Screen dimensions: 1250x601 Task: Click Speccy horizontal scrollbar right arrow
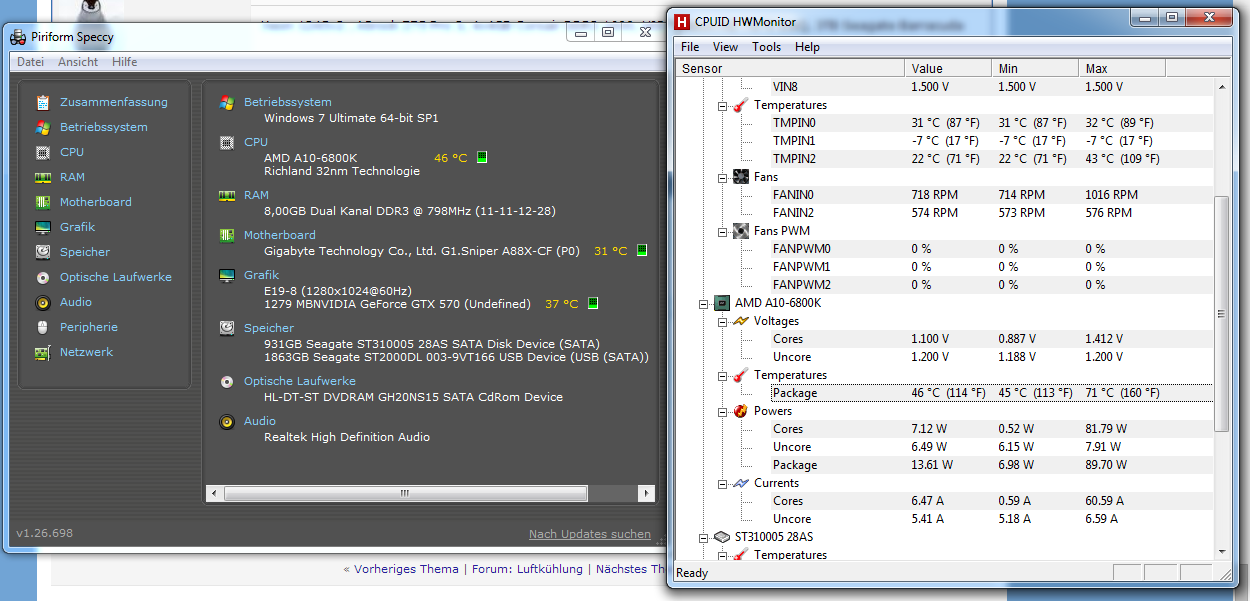tap(648, 493)
